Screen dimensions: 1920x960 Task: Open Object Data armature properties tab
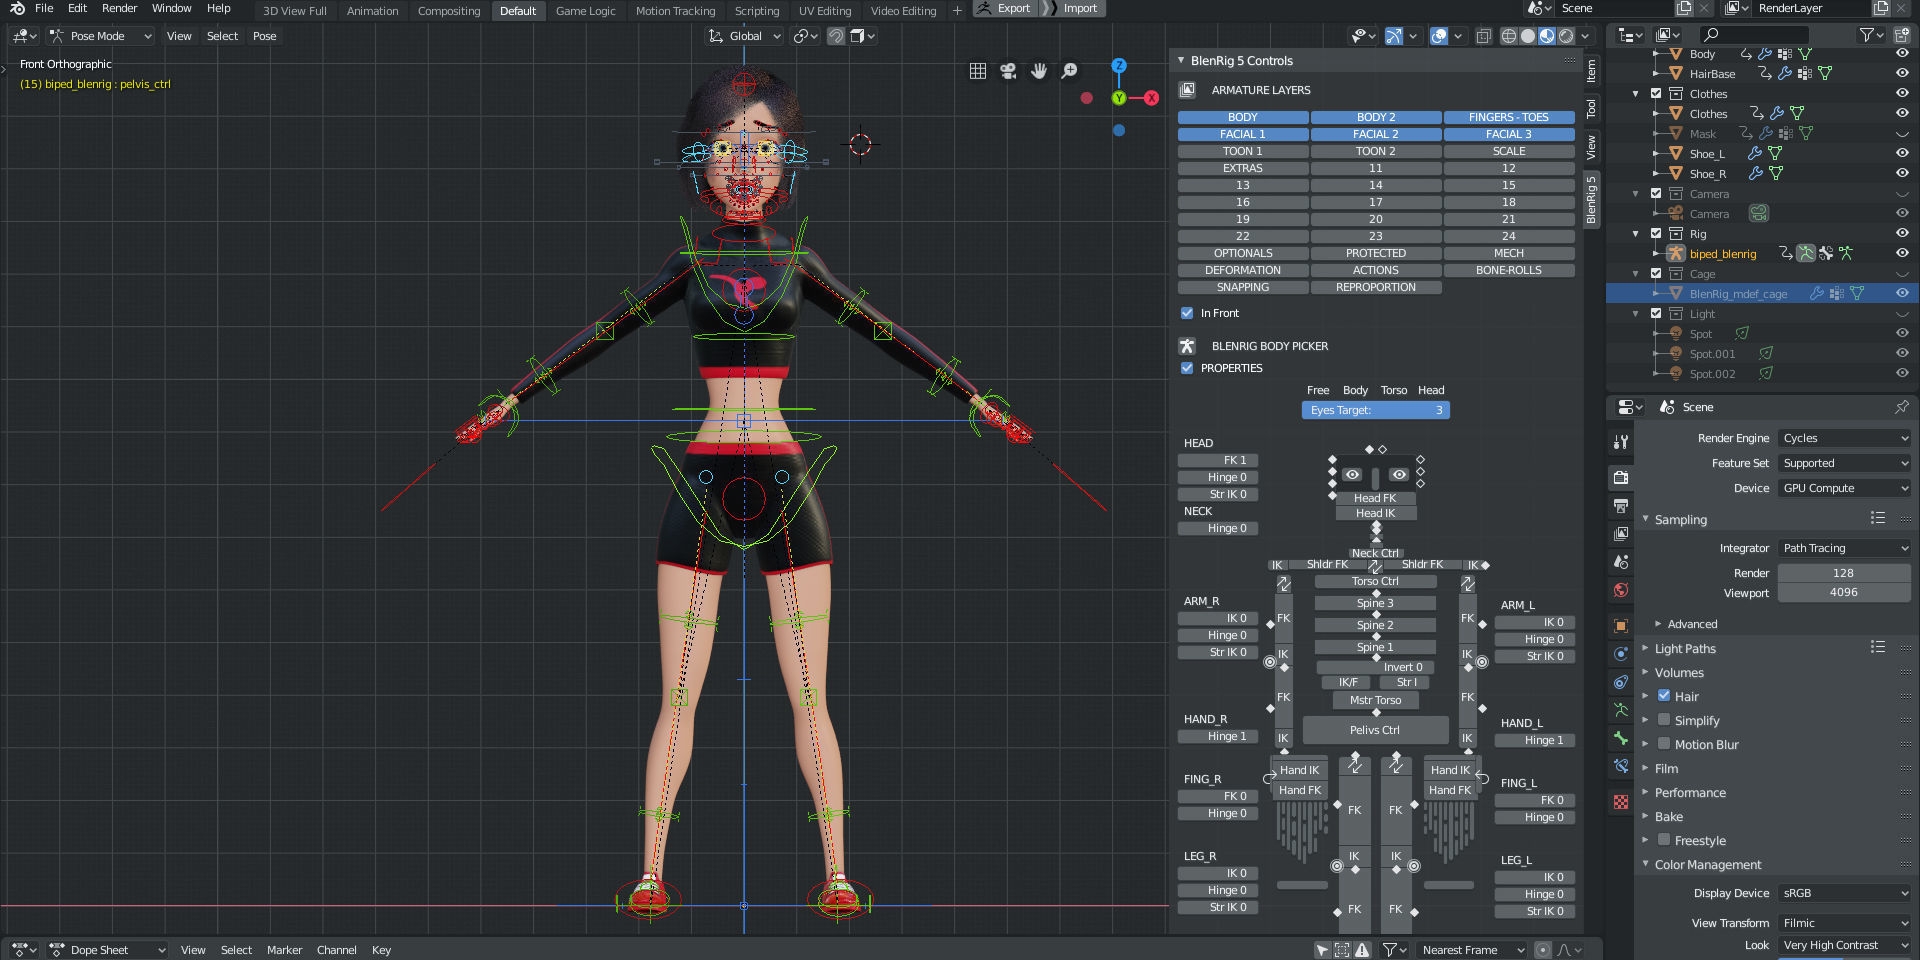click(1621, 710)
